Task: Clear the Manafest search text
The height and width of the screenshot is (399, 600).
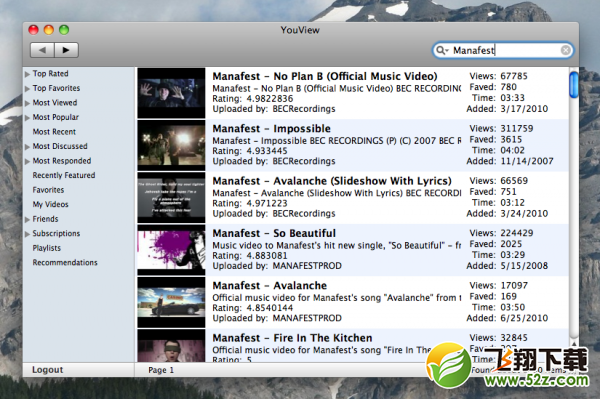Action: point(565,50)
